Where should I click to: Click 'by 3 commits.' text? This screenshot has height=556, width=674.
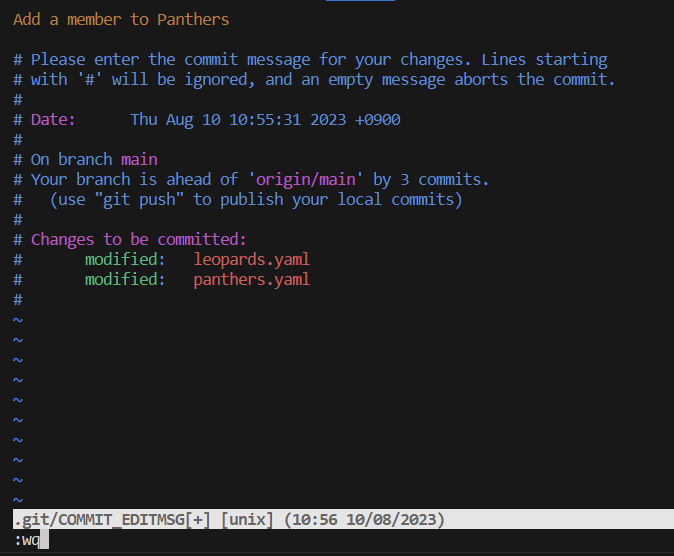(x=431, y=179)
